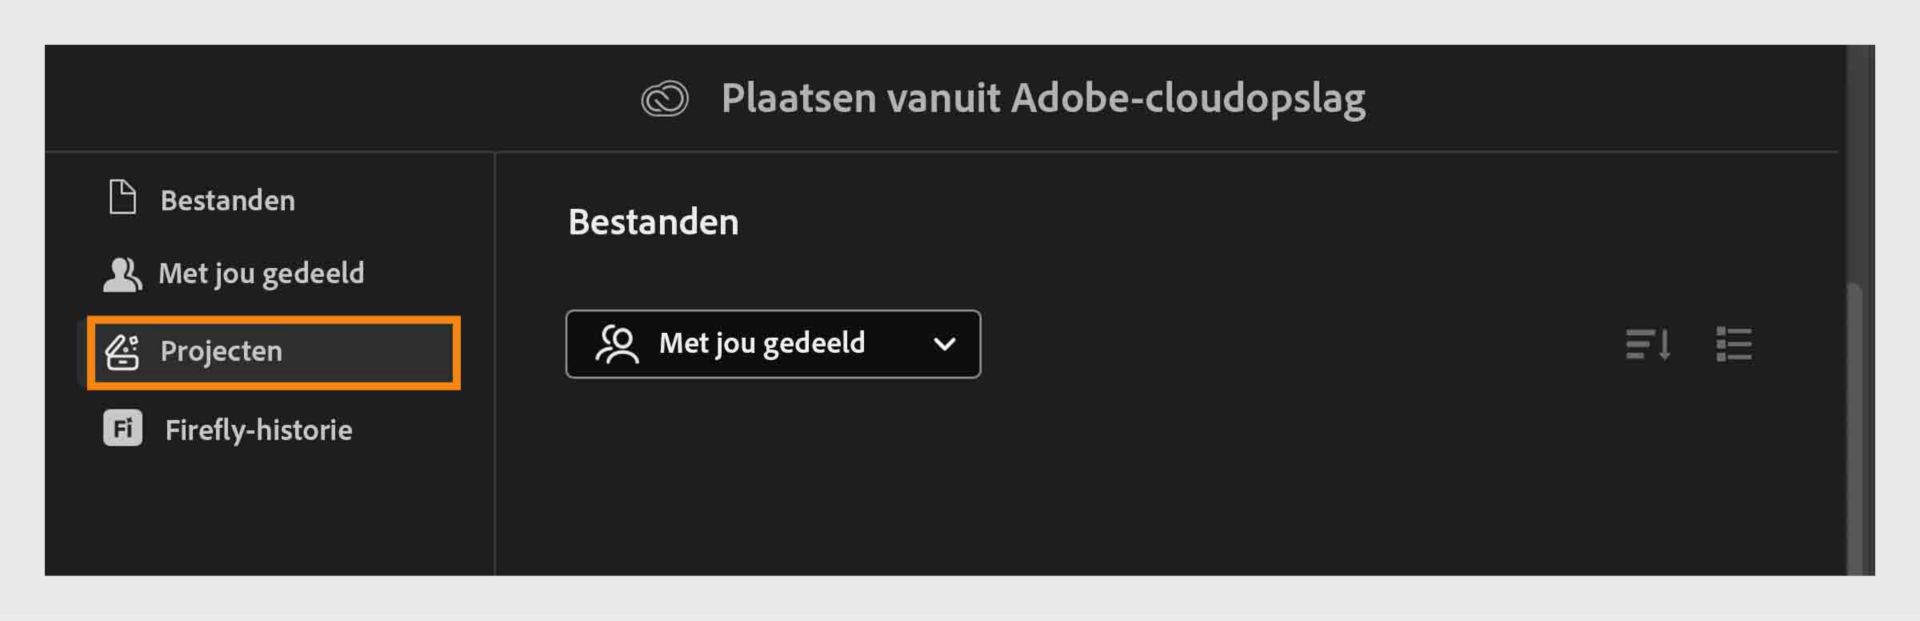Viewport: 1920px width, 621px height.
Task: Select the Projecten project-box icon
Action: pos(122,351)
